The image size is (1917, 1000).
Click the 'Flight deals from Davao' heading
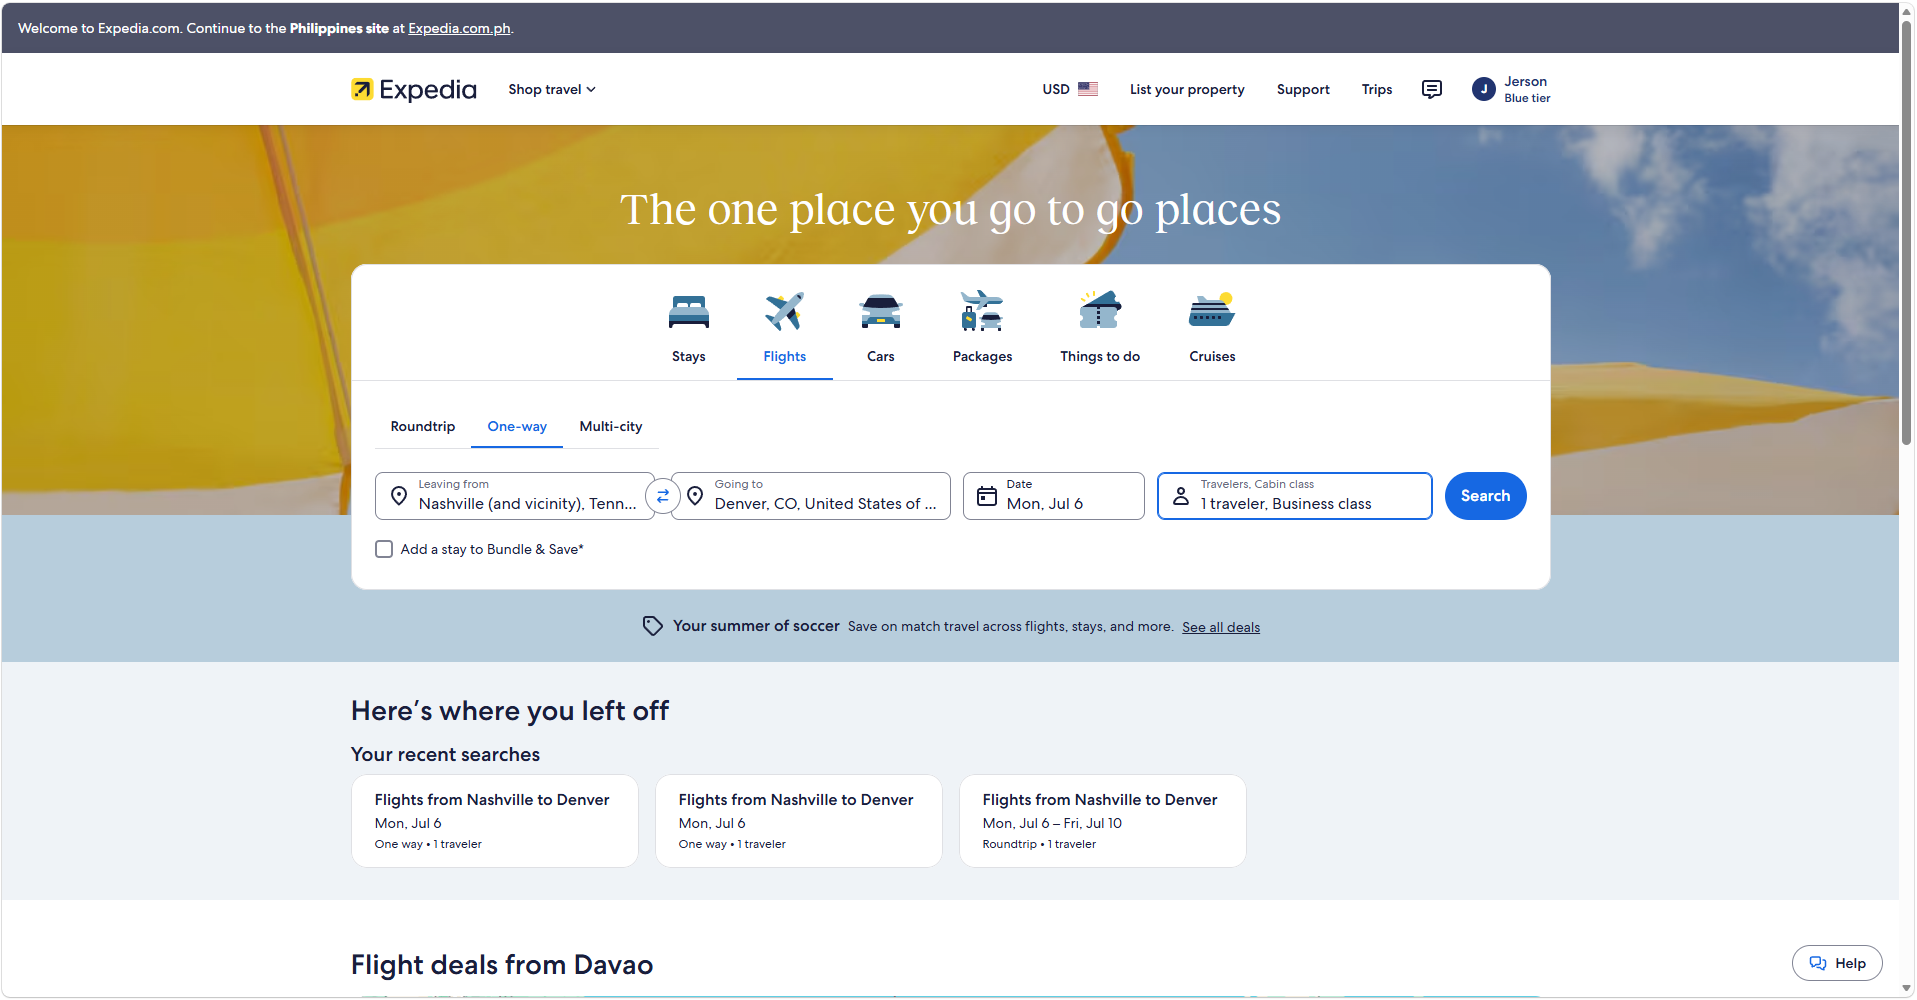point(502,965)
